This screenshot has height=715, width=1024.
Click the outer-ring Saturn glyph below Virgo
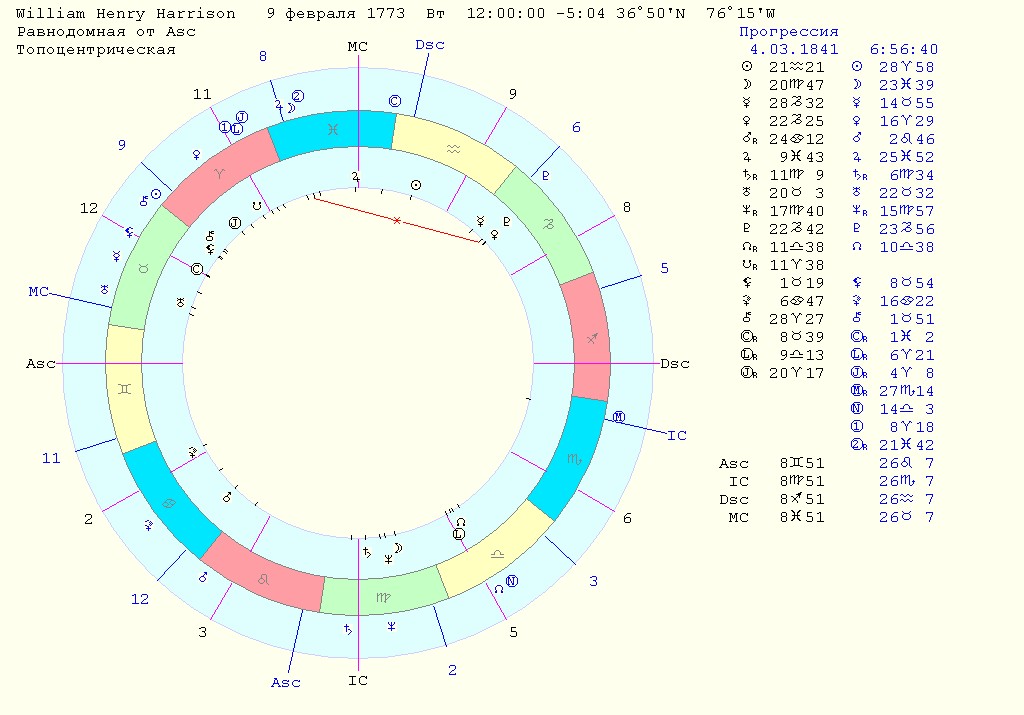(348, 629)
